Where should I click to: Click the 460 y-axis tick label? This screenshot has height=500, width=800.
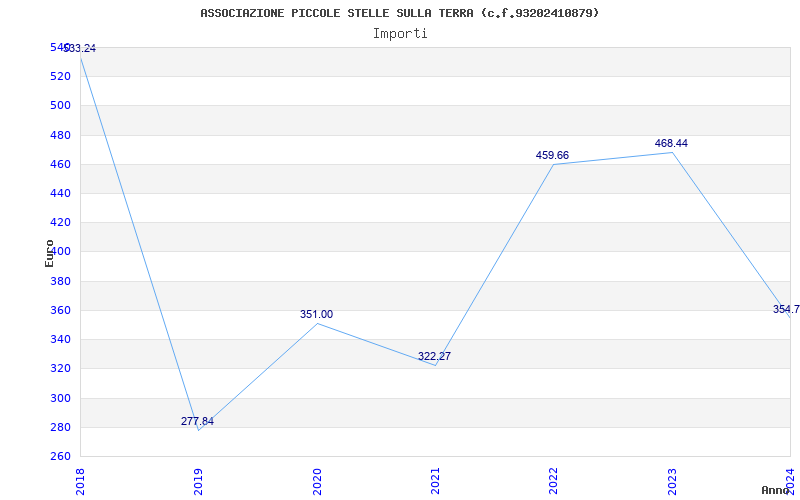tap(60, 164)
